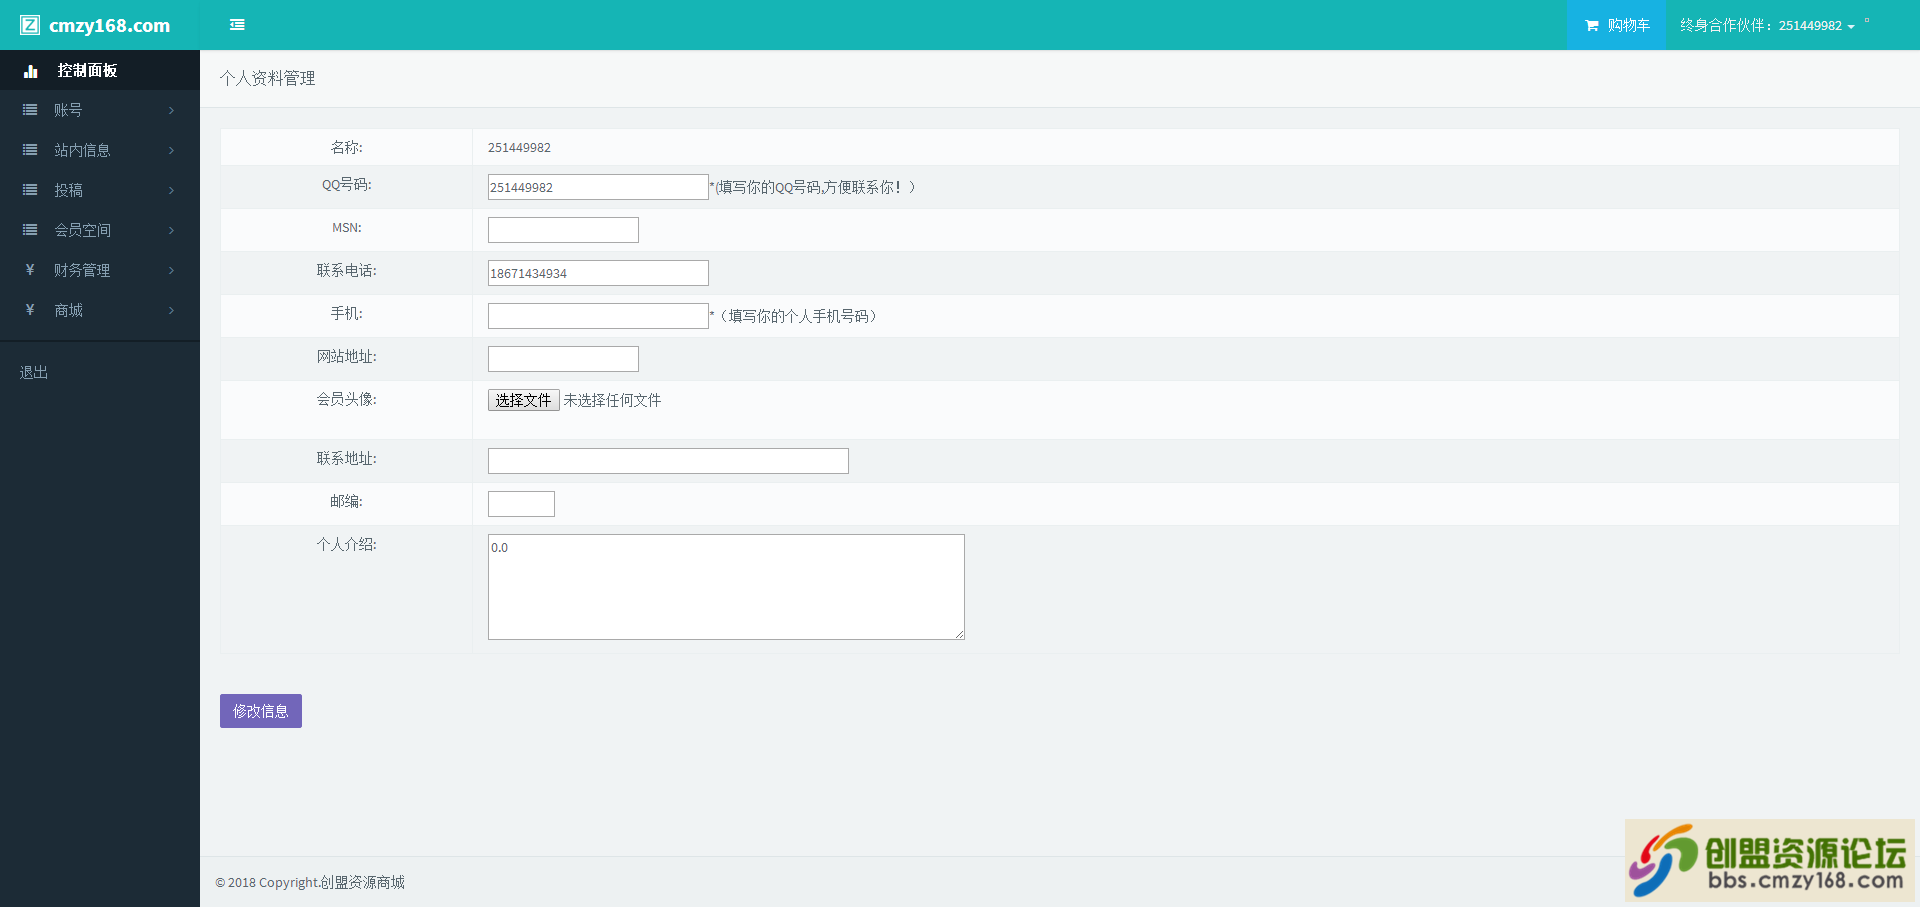This screenshot has height=907, width=1920.
Task: Click the list icon beside 账号
Action: pyautogui.click(x=30, y=110)
